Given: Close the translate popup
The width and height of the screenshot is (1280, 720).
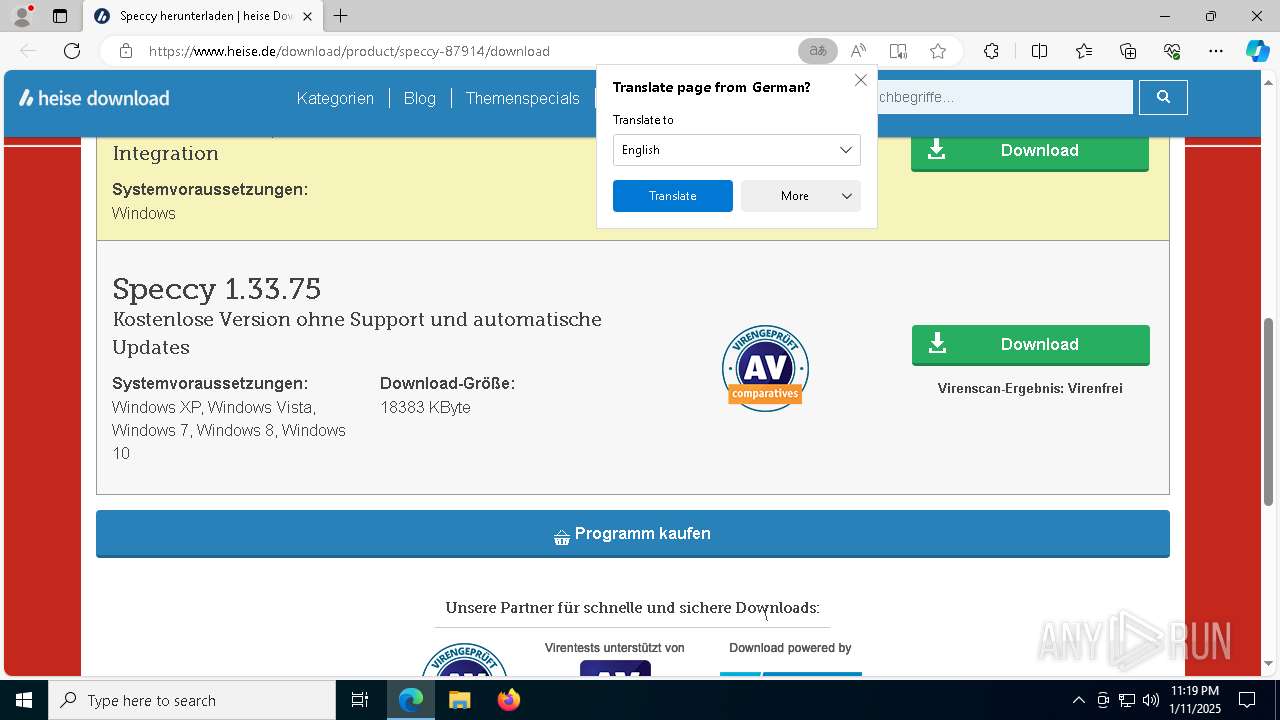Looking at the screenshot, I should pos(860,80).
